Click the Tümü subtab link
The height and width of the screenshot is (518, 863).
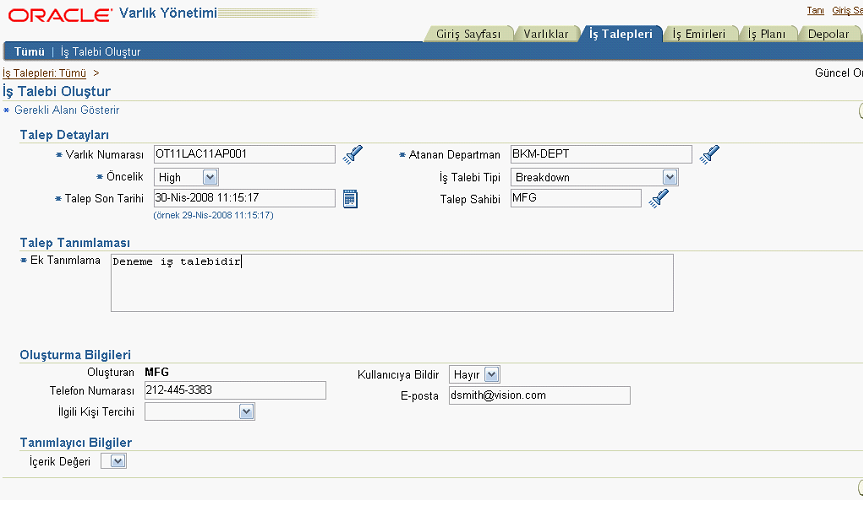click(29, 51)
